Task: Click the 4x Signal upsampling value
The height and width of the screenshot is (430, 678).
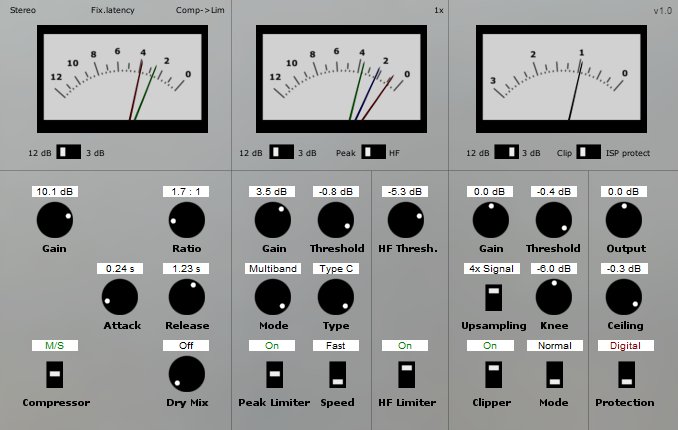Action: (x=489, y=269)
